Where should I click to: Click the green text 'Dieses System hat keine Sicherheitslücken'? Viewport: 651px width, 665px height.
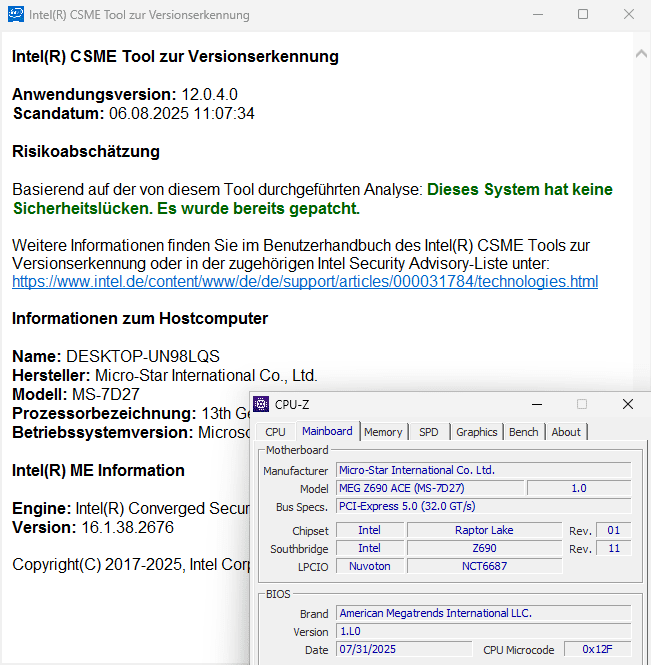pyautogui.click(x=313, y=199)
